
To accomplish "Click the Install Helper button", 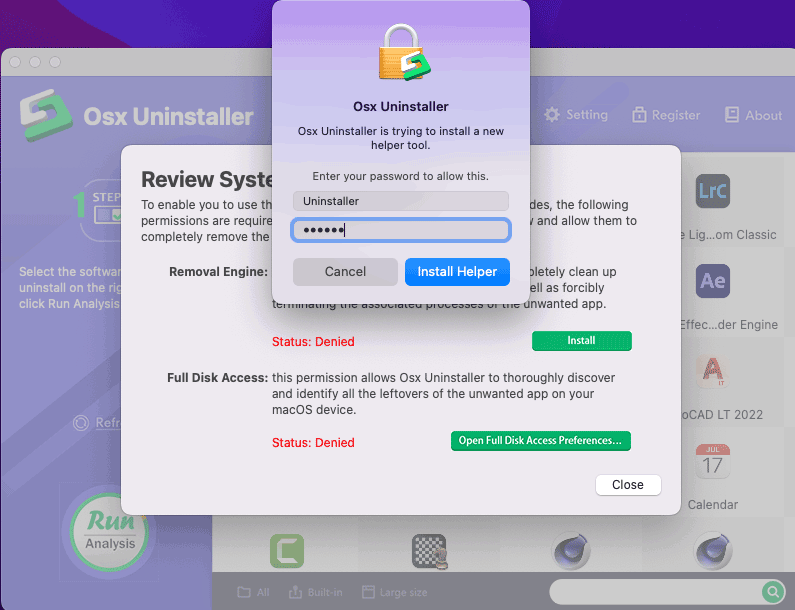I will tap(457, 272).
